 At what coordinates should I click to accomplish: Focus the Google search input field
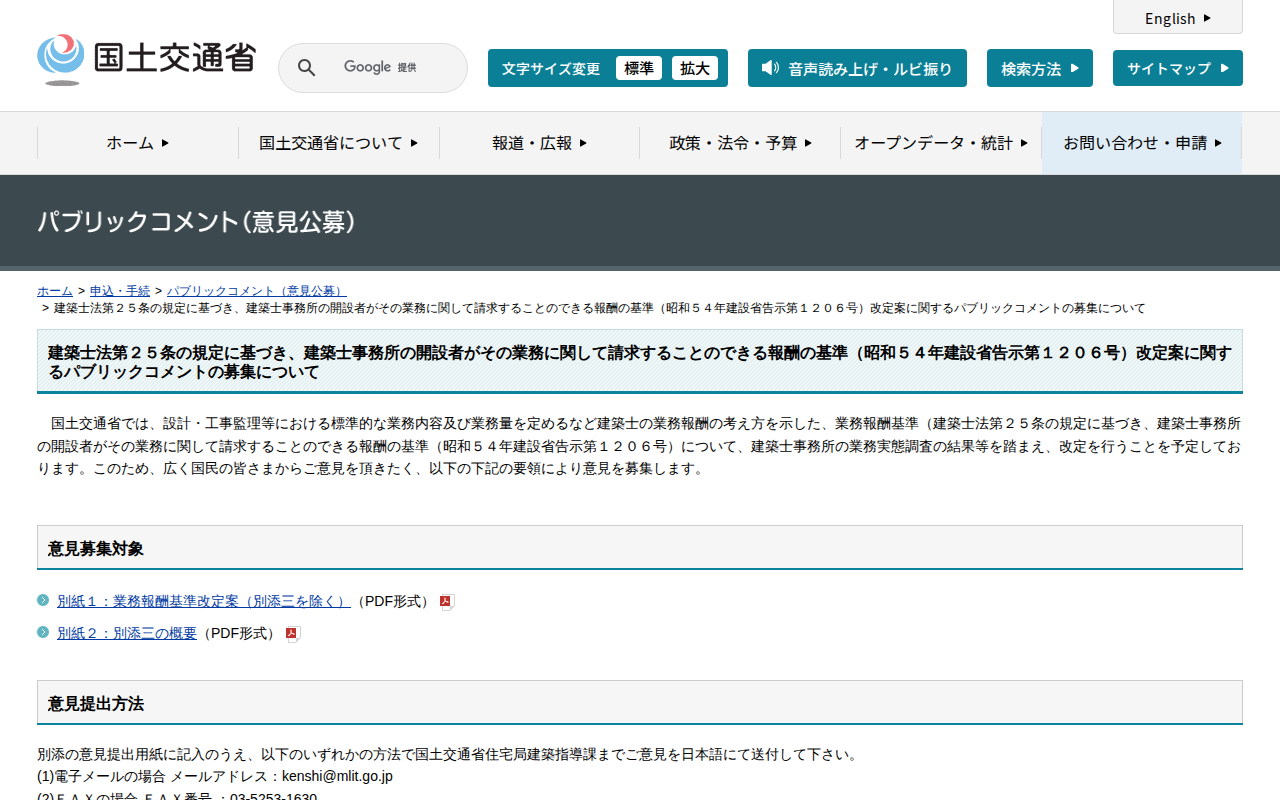tap(390, 68)
